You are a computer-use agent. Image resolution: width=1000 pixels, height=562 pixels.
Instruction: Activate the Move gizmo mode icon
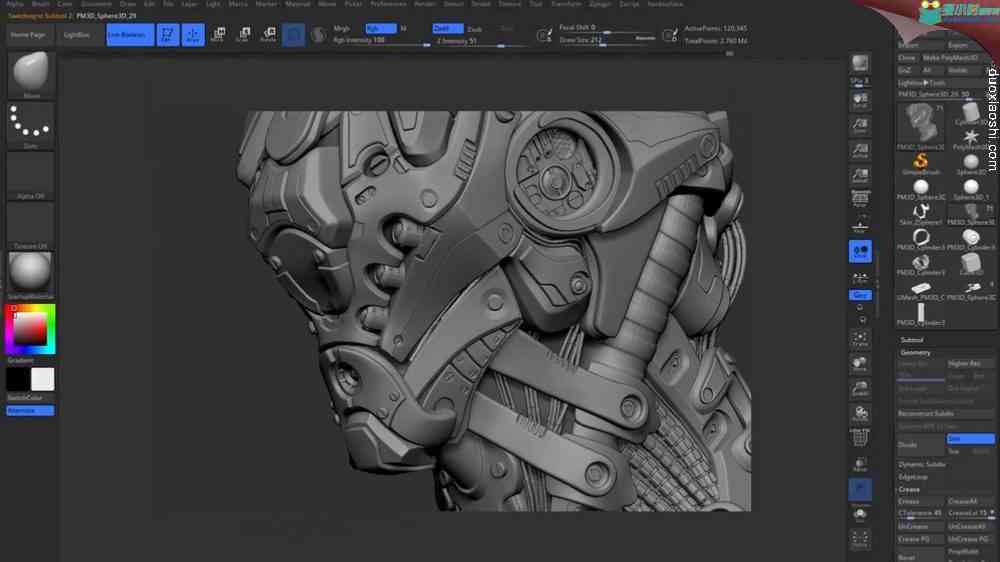point(218,34)
